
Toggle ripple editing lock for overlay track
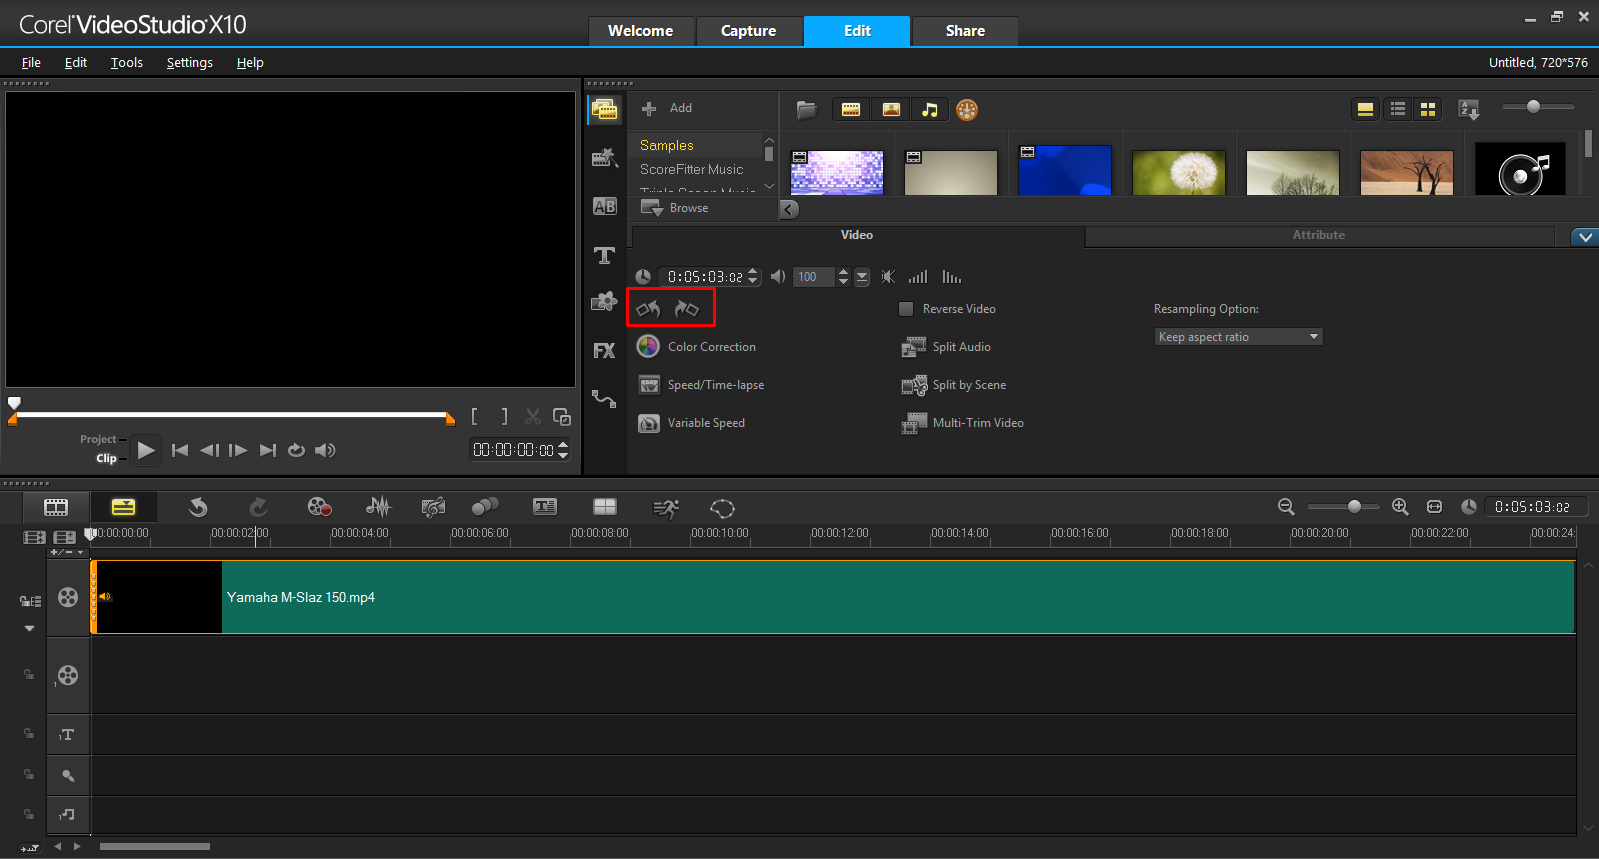click(x=29, y=675)
